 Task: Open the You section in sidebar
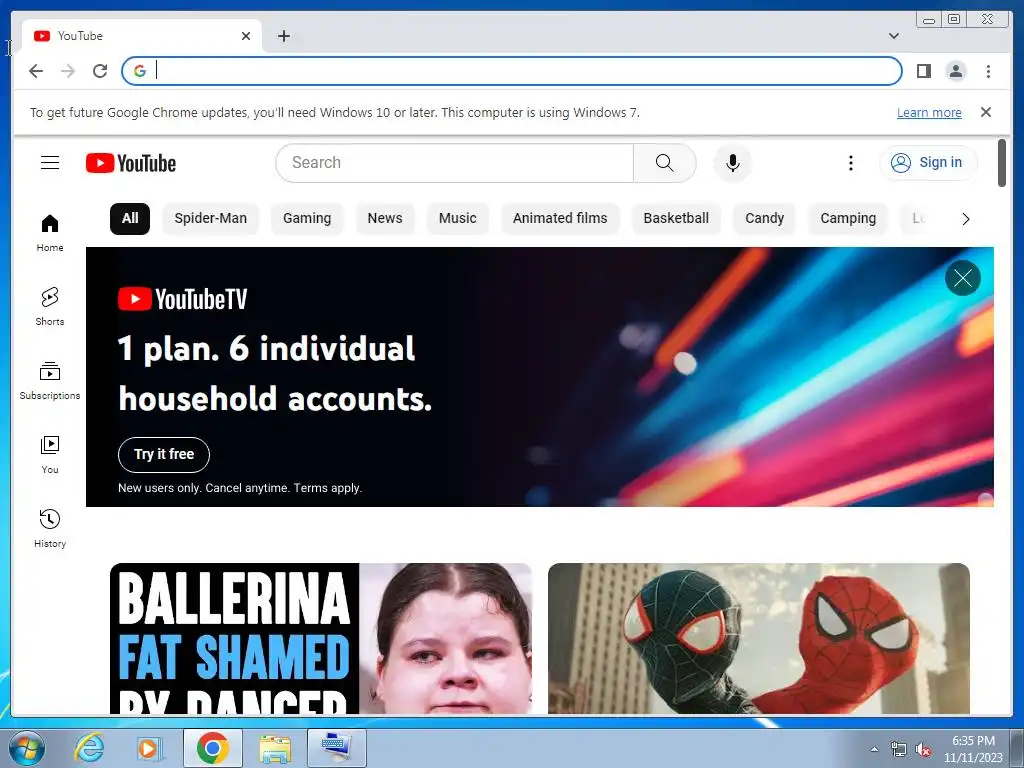click(x=50, y=455)
